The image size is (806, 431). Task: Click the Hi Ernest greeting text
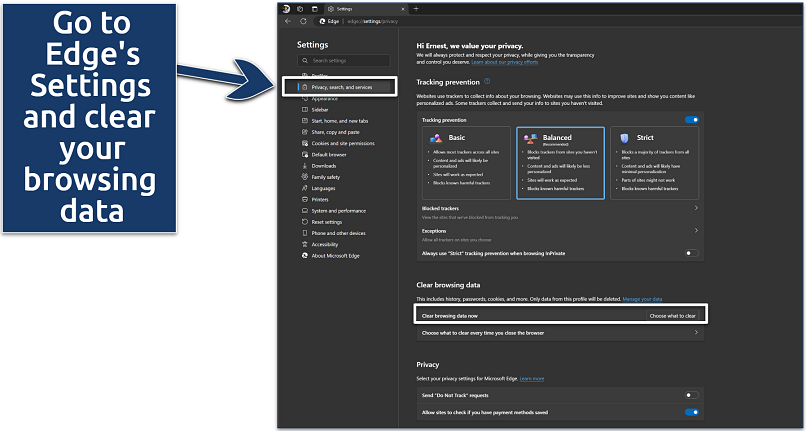469,46
